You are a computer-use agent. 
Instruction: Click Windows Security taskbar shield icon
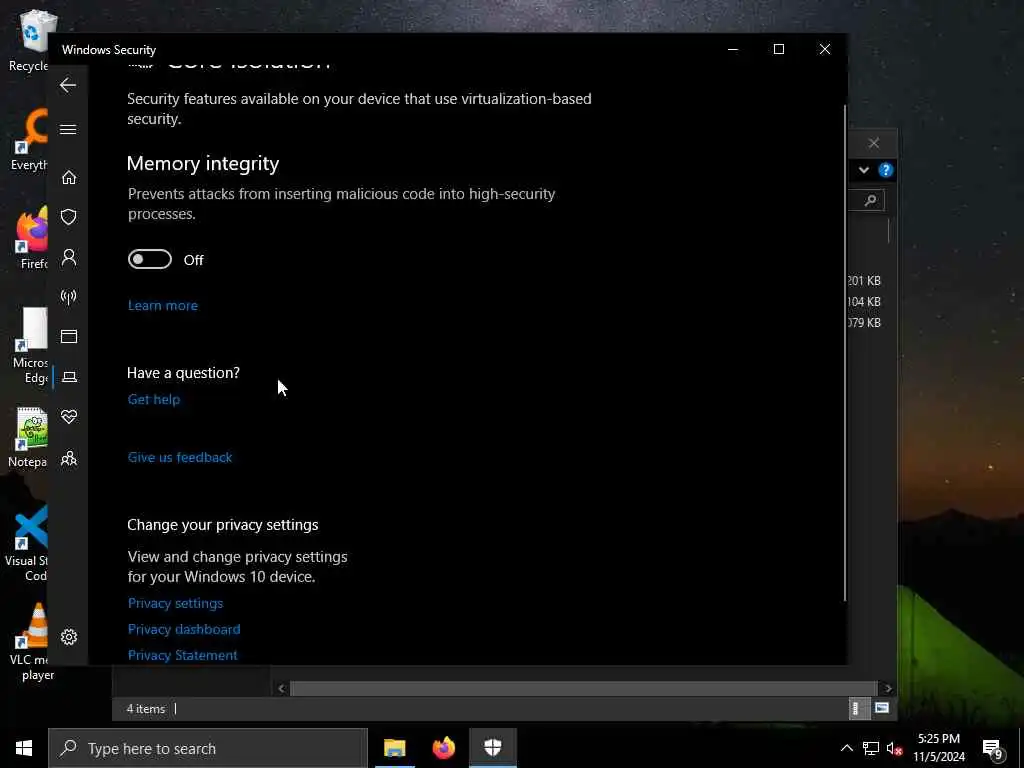493,748
